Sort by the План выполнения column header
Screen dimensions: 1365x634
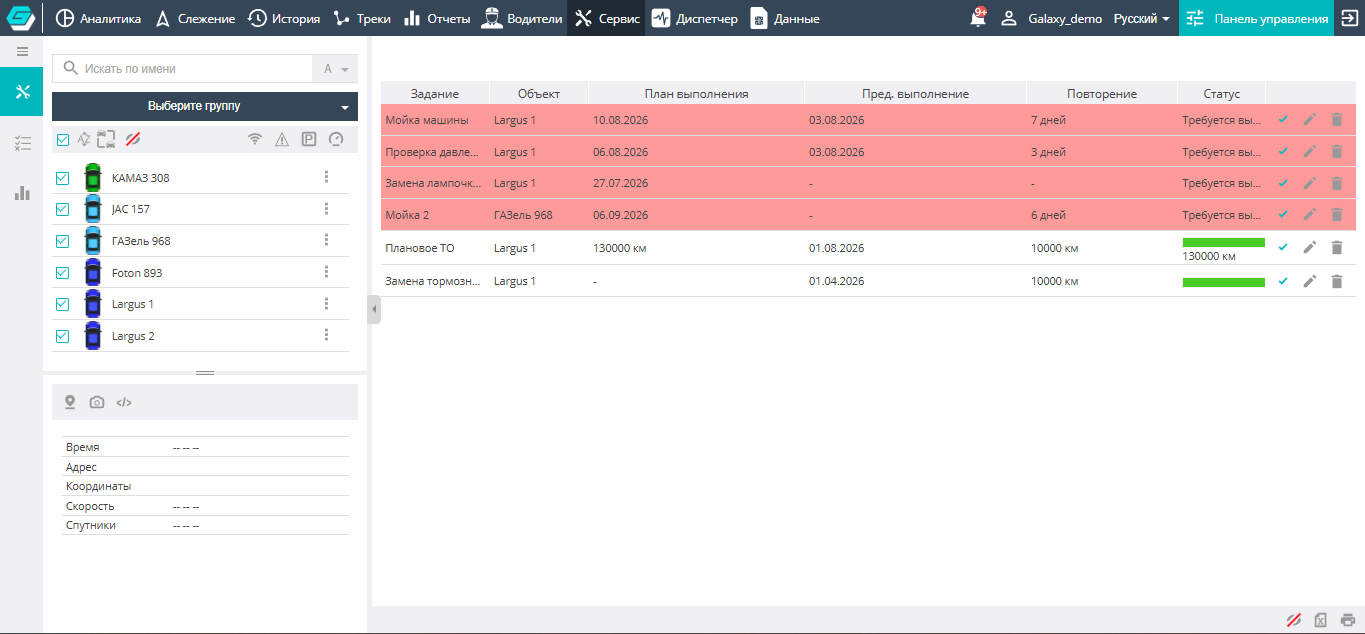(697, 93)
